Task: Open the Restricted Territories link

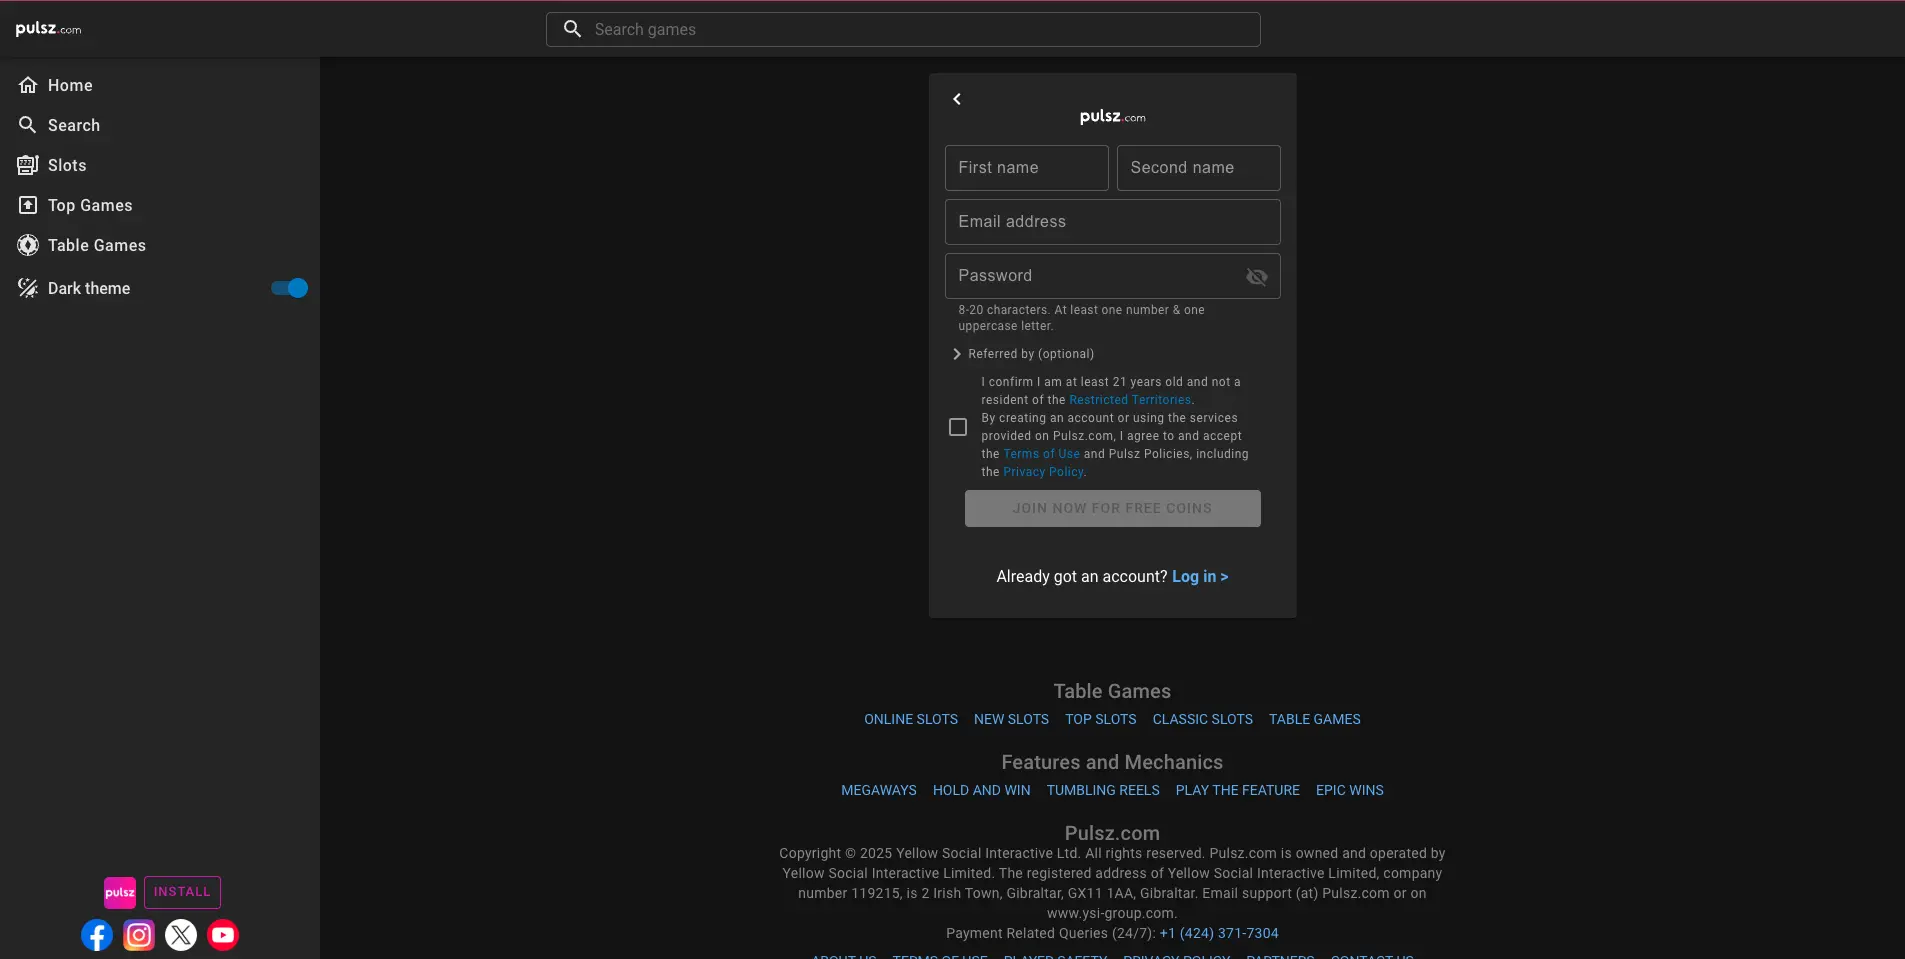Action: coord(1130,400)
